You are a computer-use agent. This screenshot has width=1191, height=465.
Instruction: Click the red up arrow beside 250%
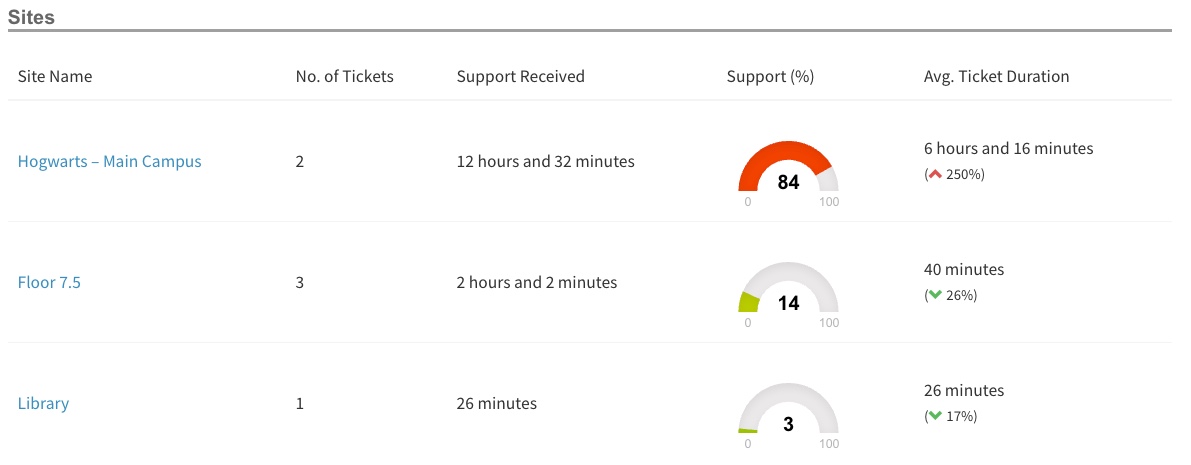(936, 174)
